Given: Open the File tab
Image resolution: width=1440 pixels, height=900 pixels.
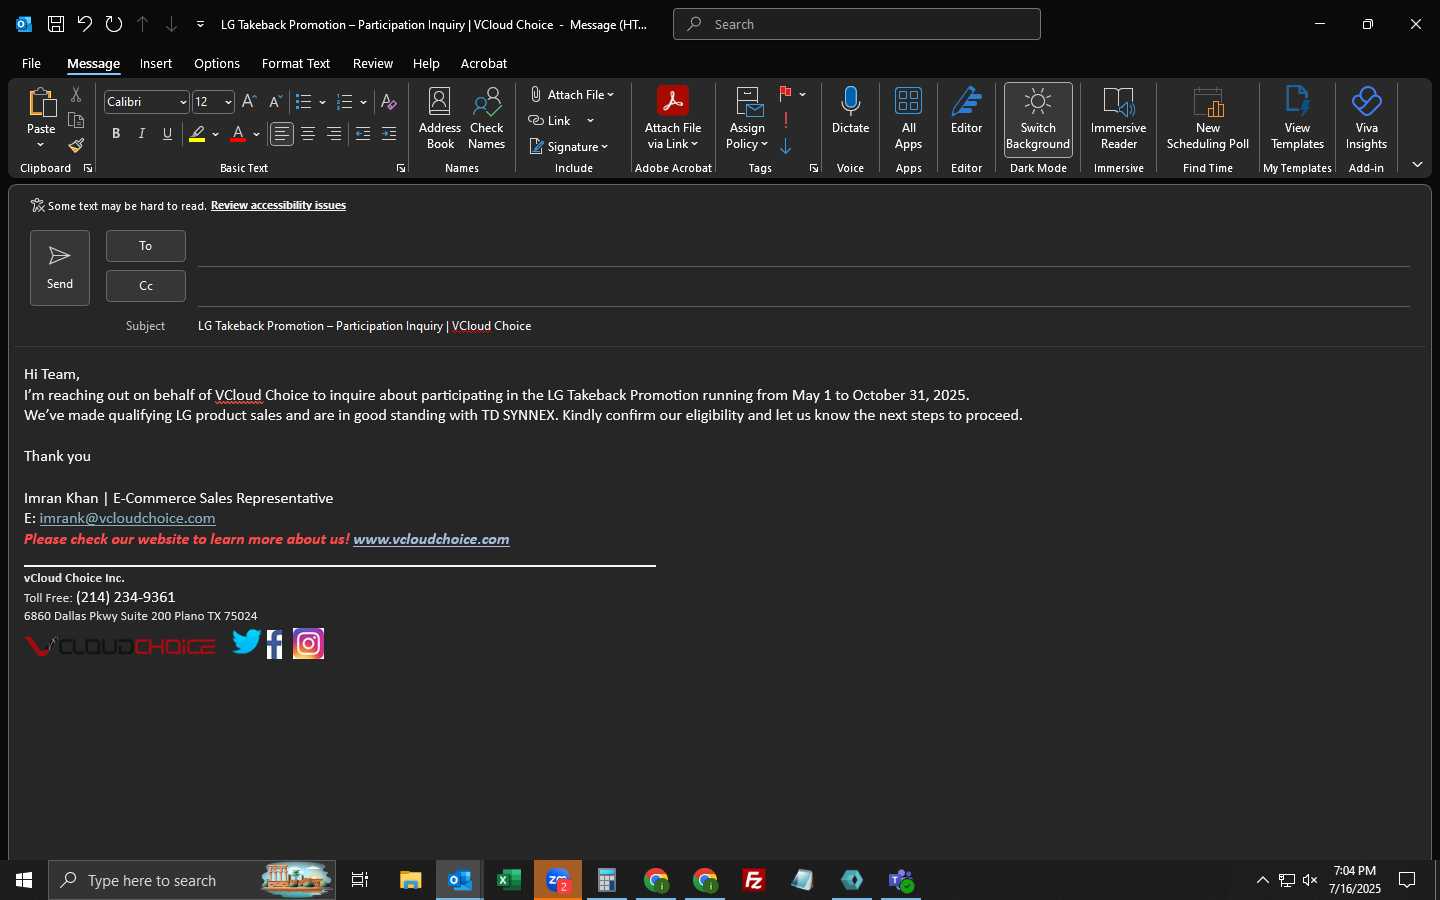Looking at the screenshot, I should coord(31,63).
